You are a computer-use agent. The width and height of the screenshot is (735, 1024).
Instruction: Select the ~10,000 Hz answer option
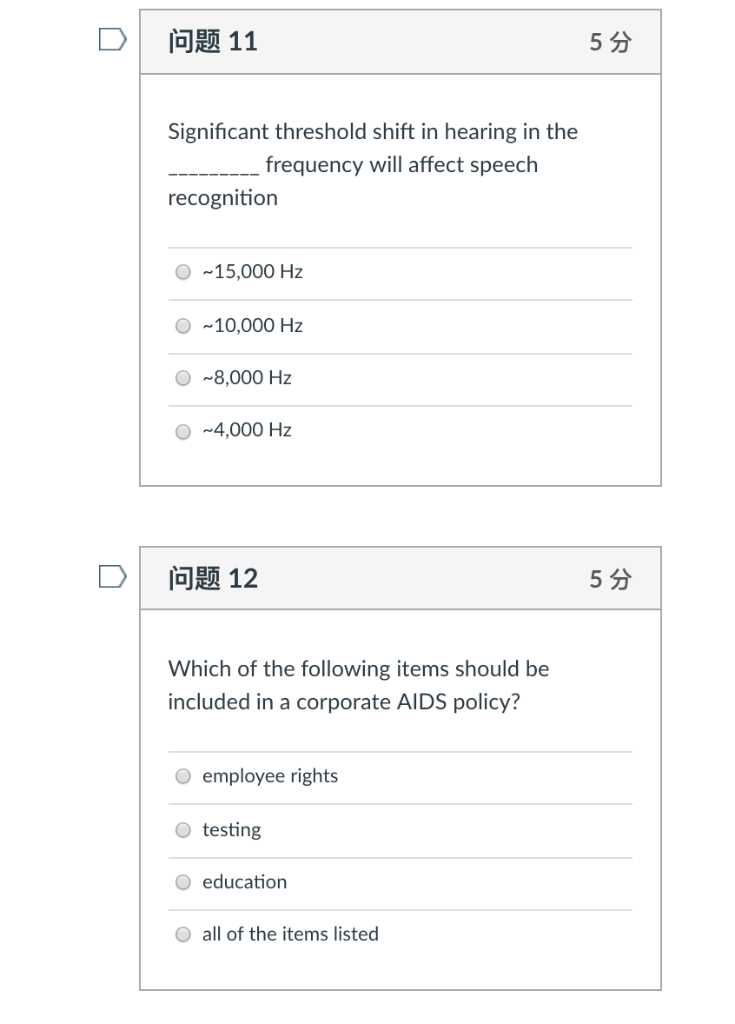tap(183, 325)
